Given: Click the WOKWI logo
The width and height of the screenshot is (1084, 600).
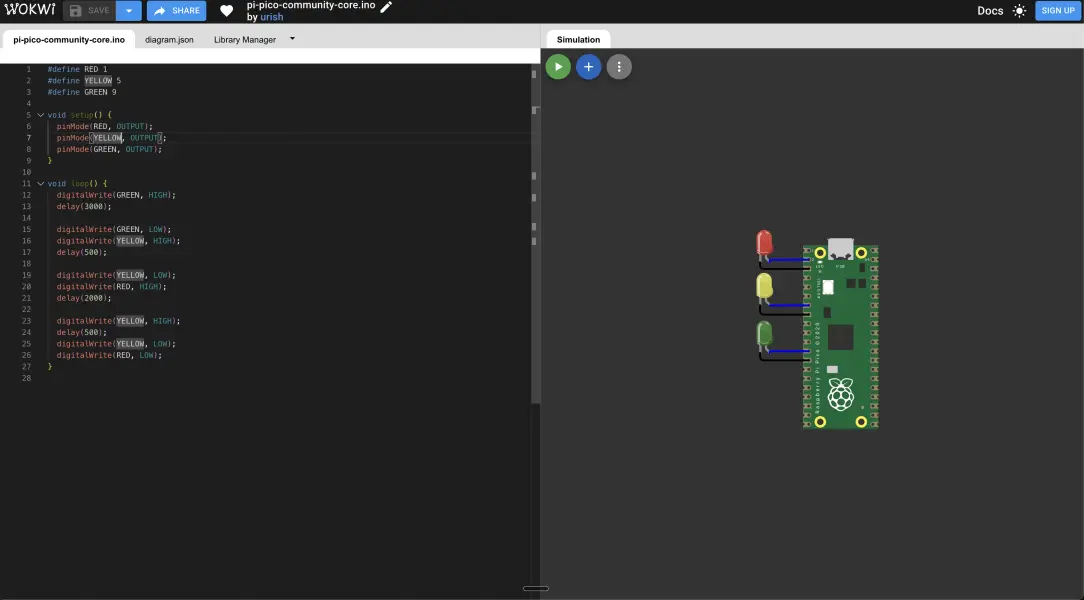Looking at the screenshot, I should click(x=31, y=9).
